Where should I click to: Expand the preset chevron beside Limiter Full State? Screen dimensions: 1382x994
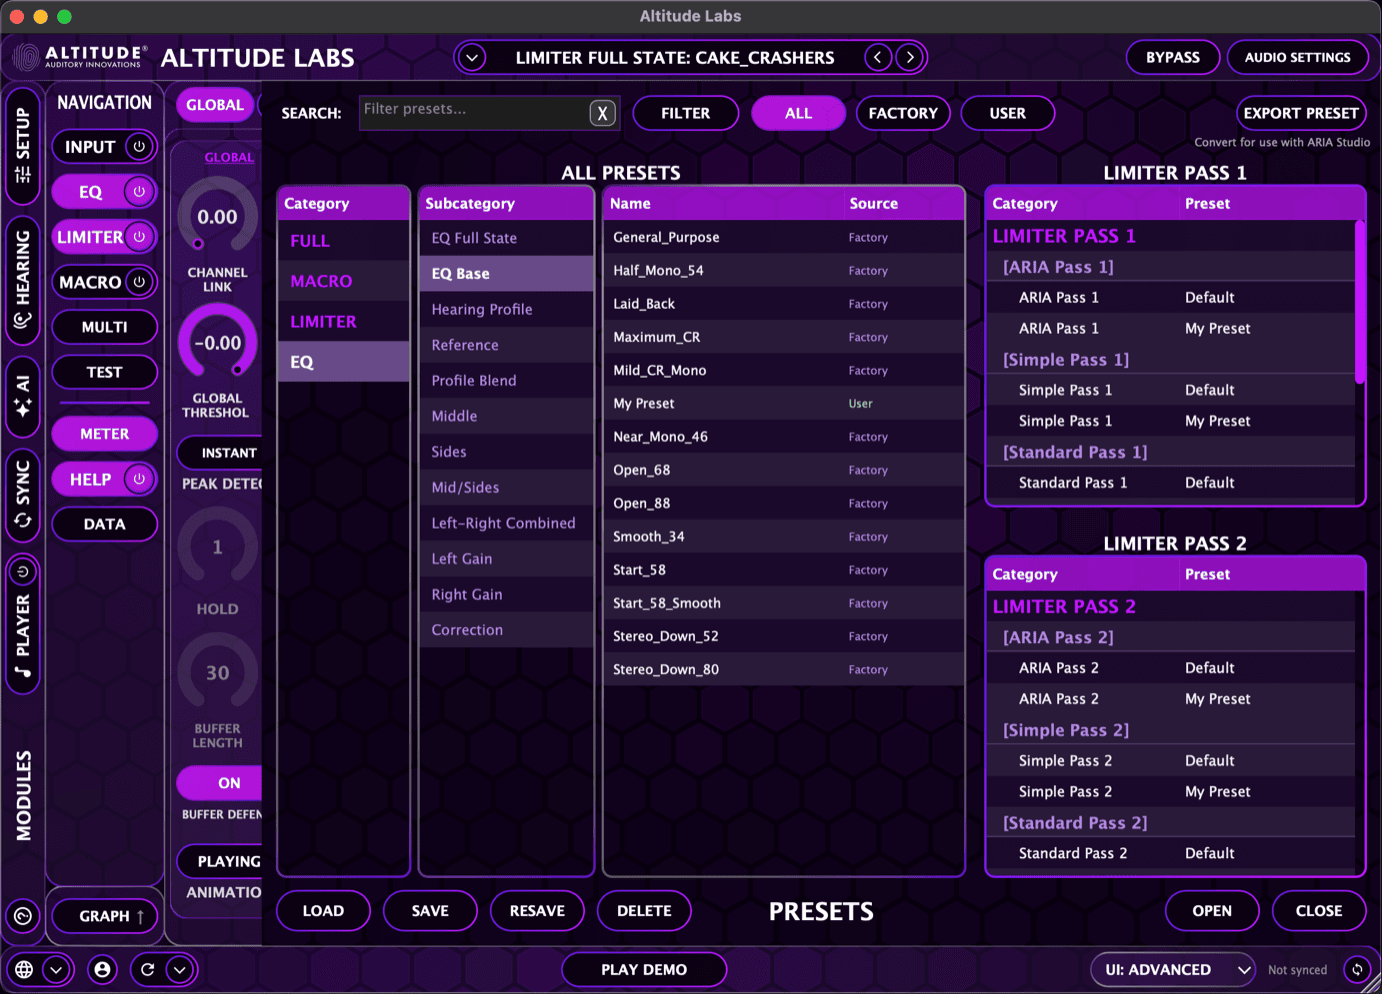click(471, 57)
